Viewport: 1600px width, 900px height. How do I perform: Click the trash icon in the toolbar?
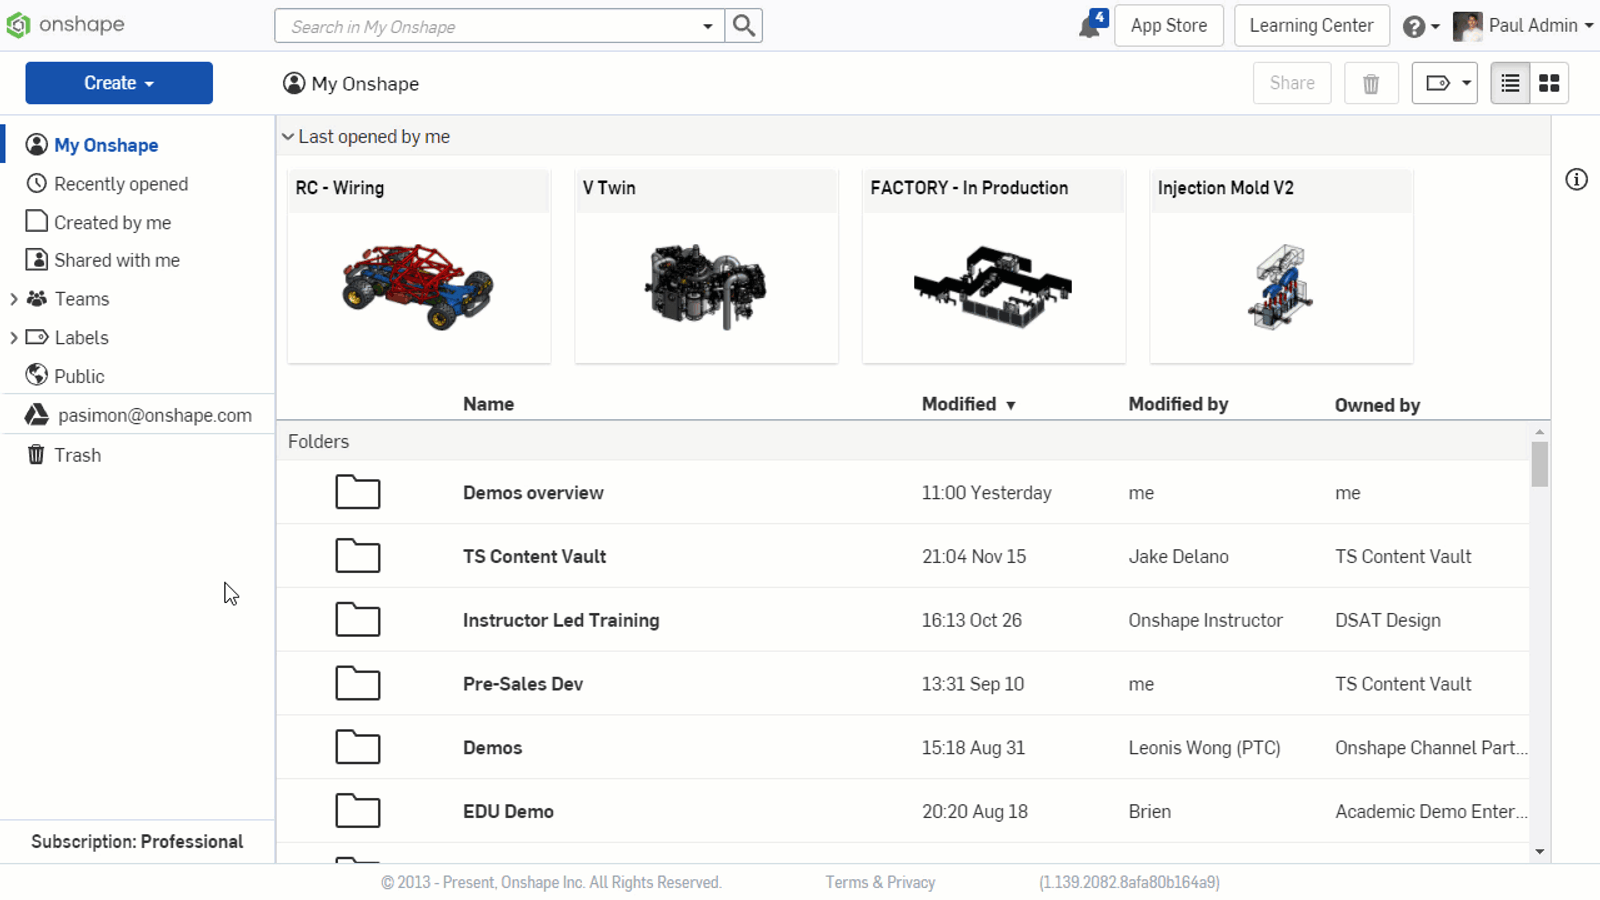pos(1371,83)
